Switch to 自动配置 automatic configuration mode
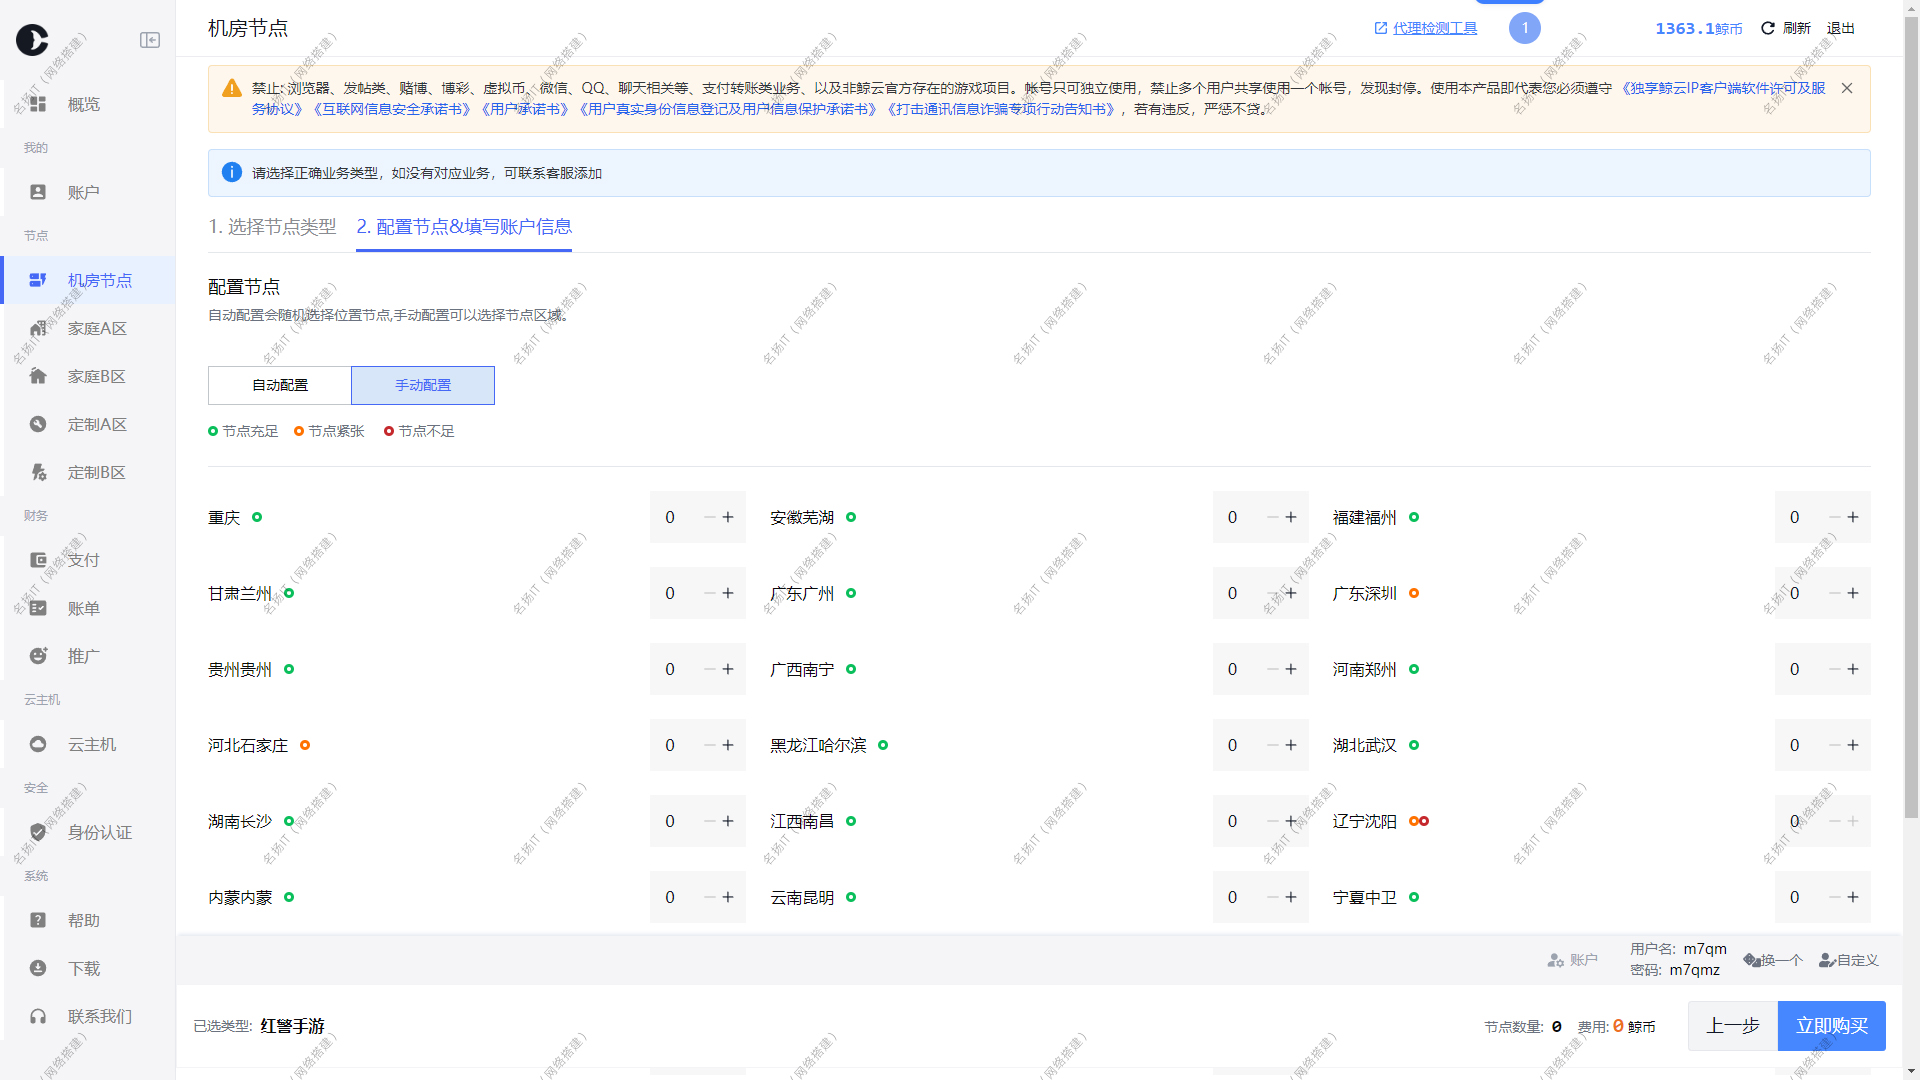Image resolution: width=1920 pixels, height=1080 pixels. 278,385
